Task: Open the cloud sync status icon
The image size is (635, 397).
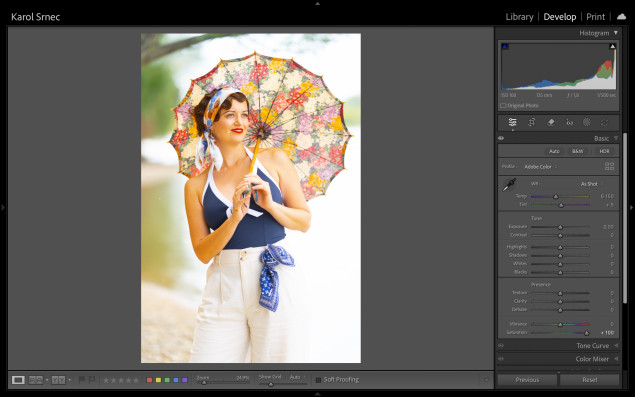Action: (621, 17)
